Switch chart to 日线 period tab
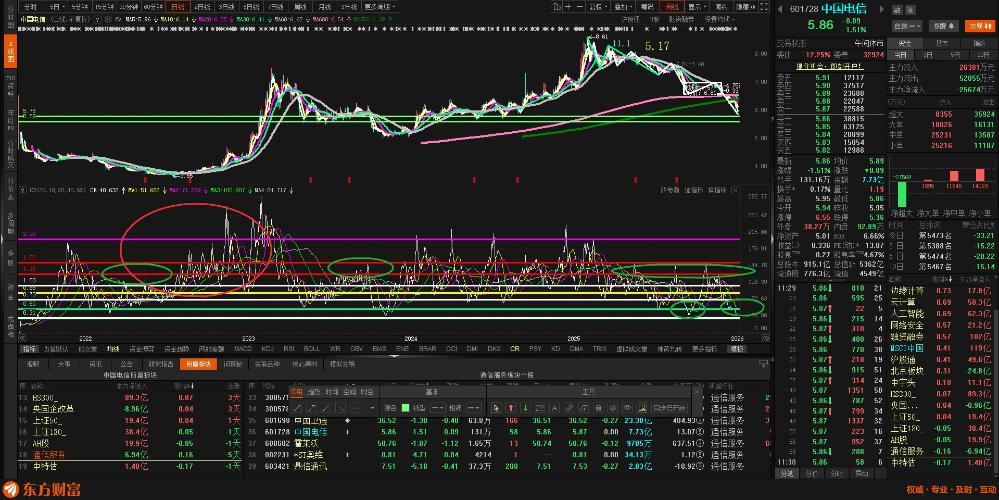 click(177, 6)
